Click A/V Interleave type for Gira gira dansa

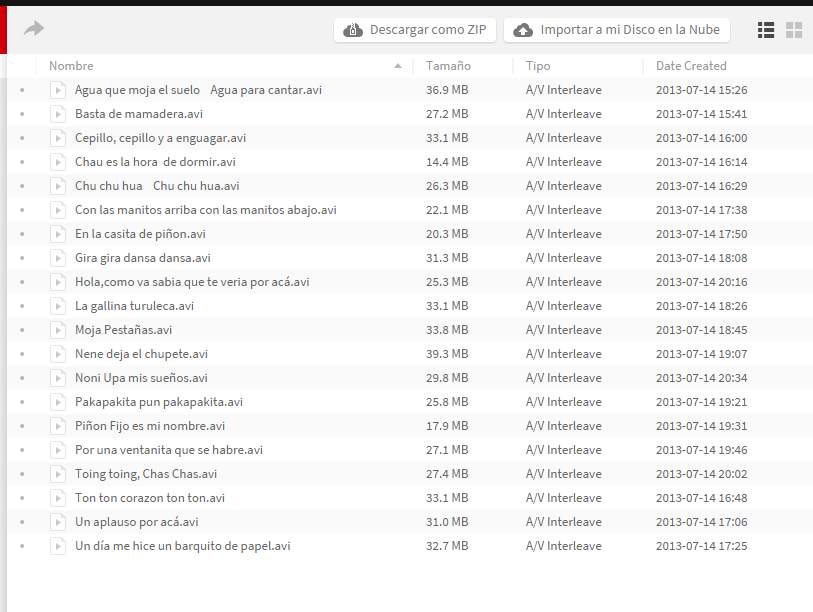[564, 258]
